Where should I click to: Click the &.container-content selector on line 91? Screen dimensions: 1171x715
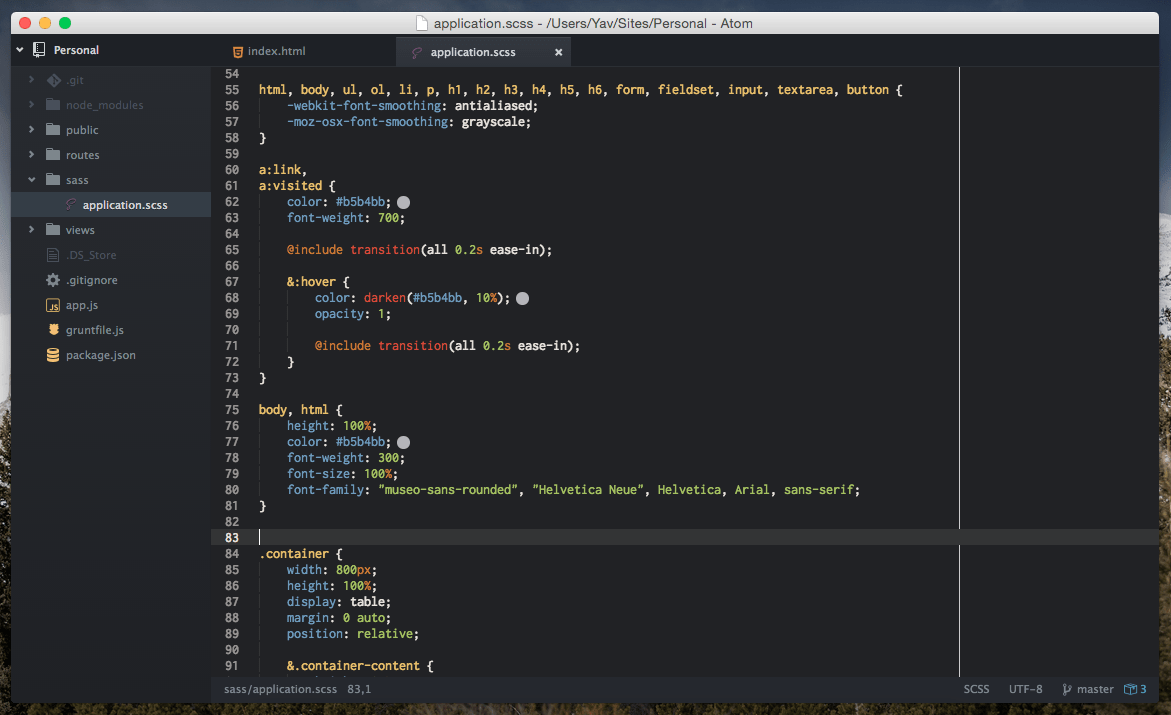coord(352,666)
